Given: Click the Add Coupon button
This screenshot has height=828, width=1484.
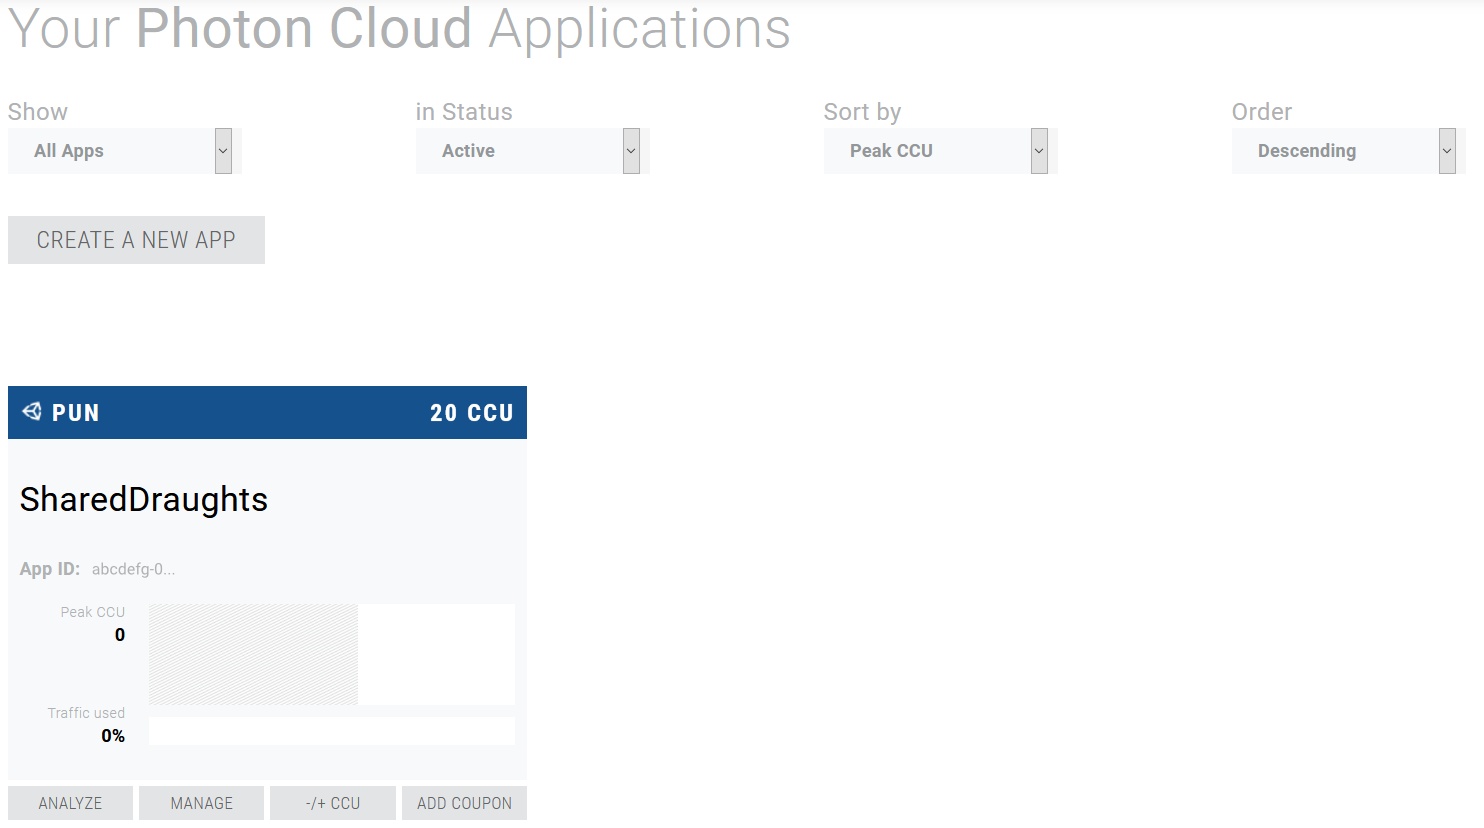Looking at the screenshot, I should (464, 803).
